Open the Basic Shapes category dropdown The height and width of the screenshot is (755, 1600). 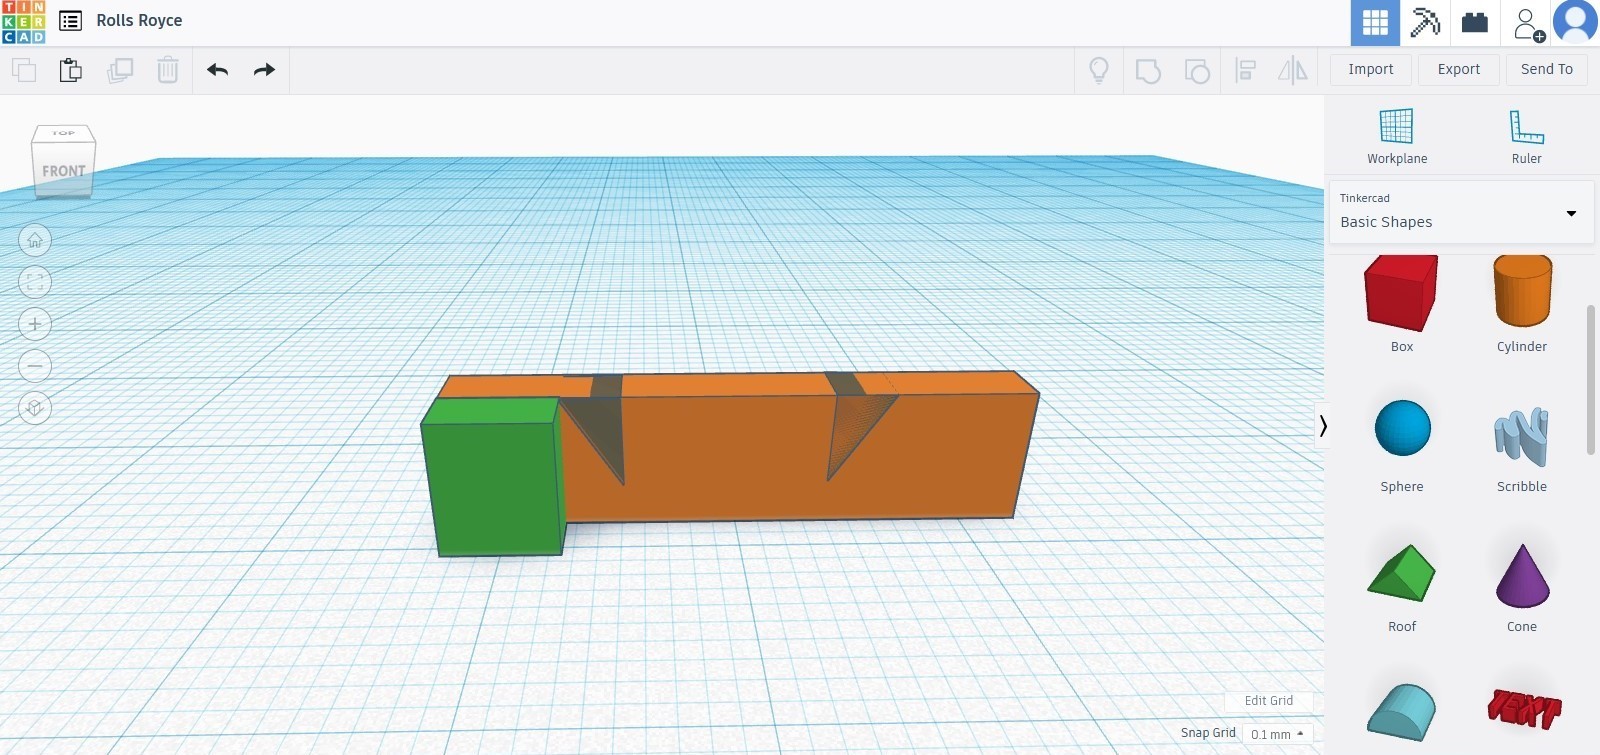click(x=1460, y=212)
